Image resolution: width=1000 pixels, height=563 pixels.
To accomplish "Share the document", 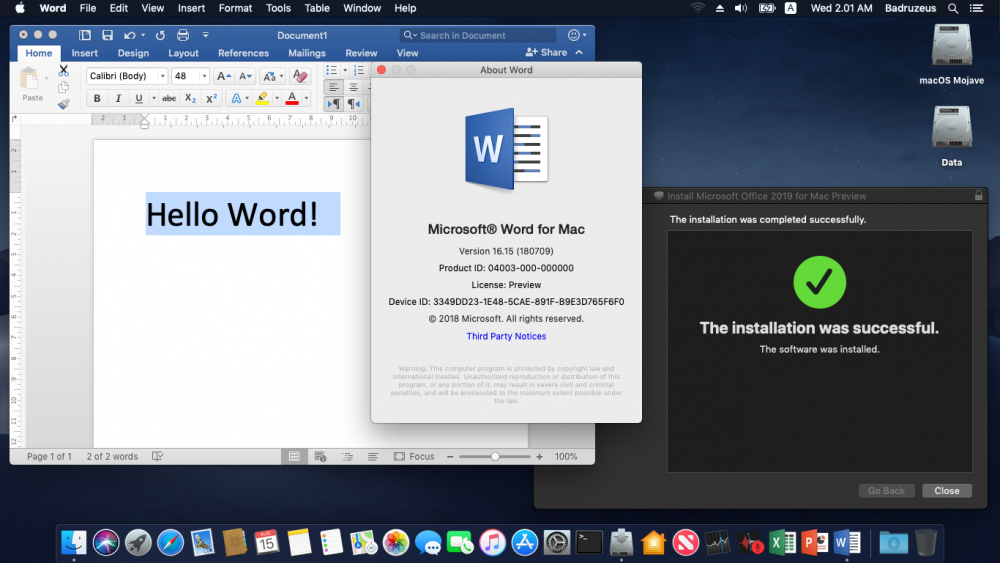I will pos(546,52).
